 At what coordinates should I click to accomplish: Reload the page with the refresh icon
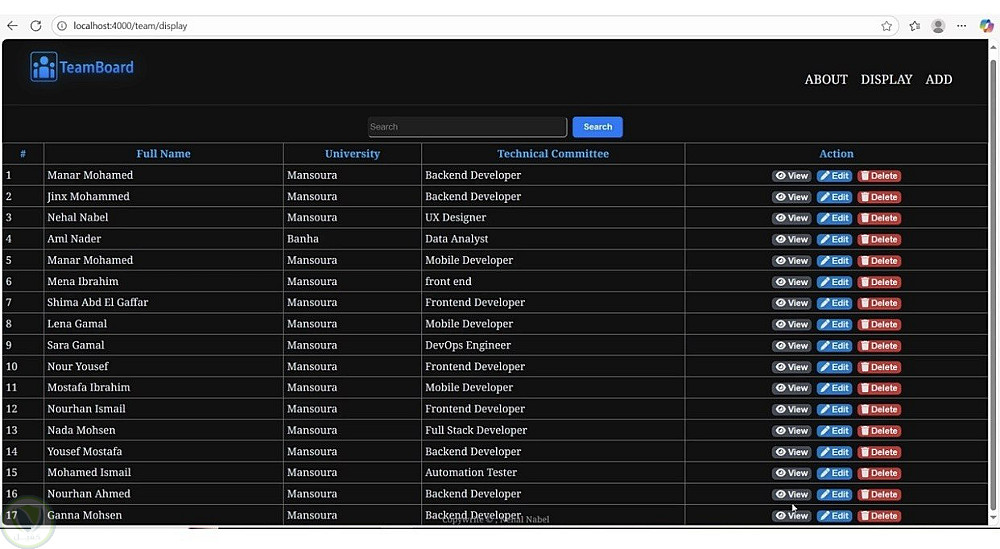(x=36, y=26)
